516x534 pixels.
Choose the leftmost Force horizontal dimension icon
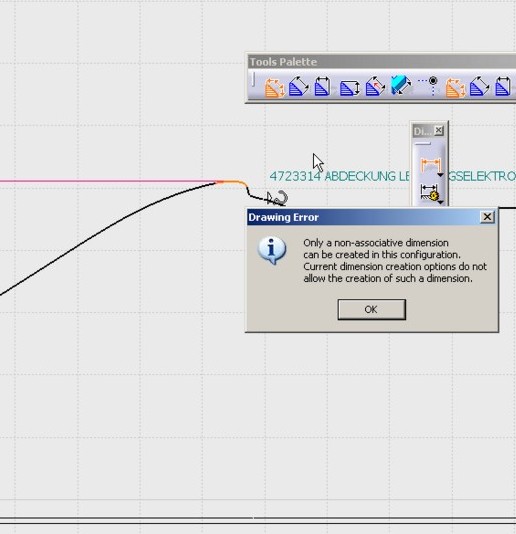click(x=322, y=86)
